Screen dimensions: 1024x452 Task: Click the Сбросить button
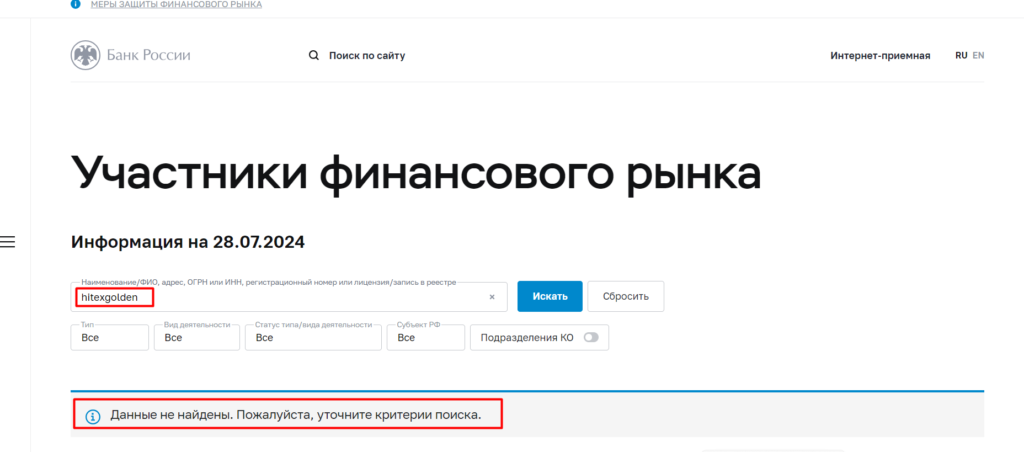(x=626, y=297)
